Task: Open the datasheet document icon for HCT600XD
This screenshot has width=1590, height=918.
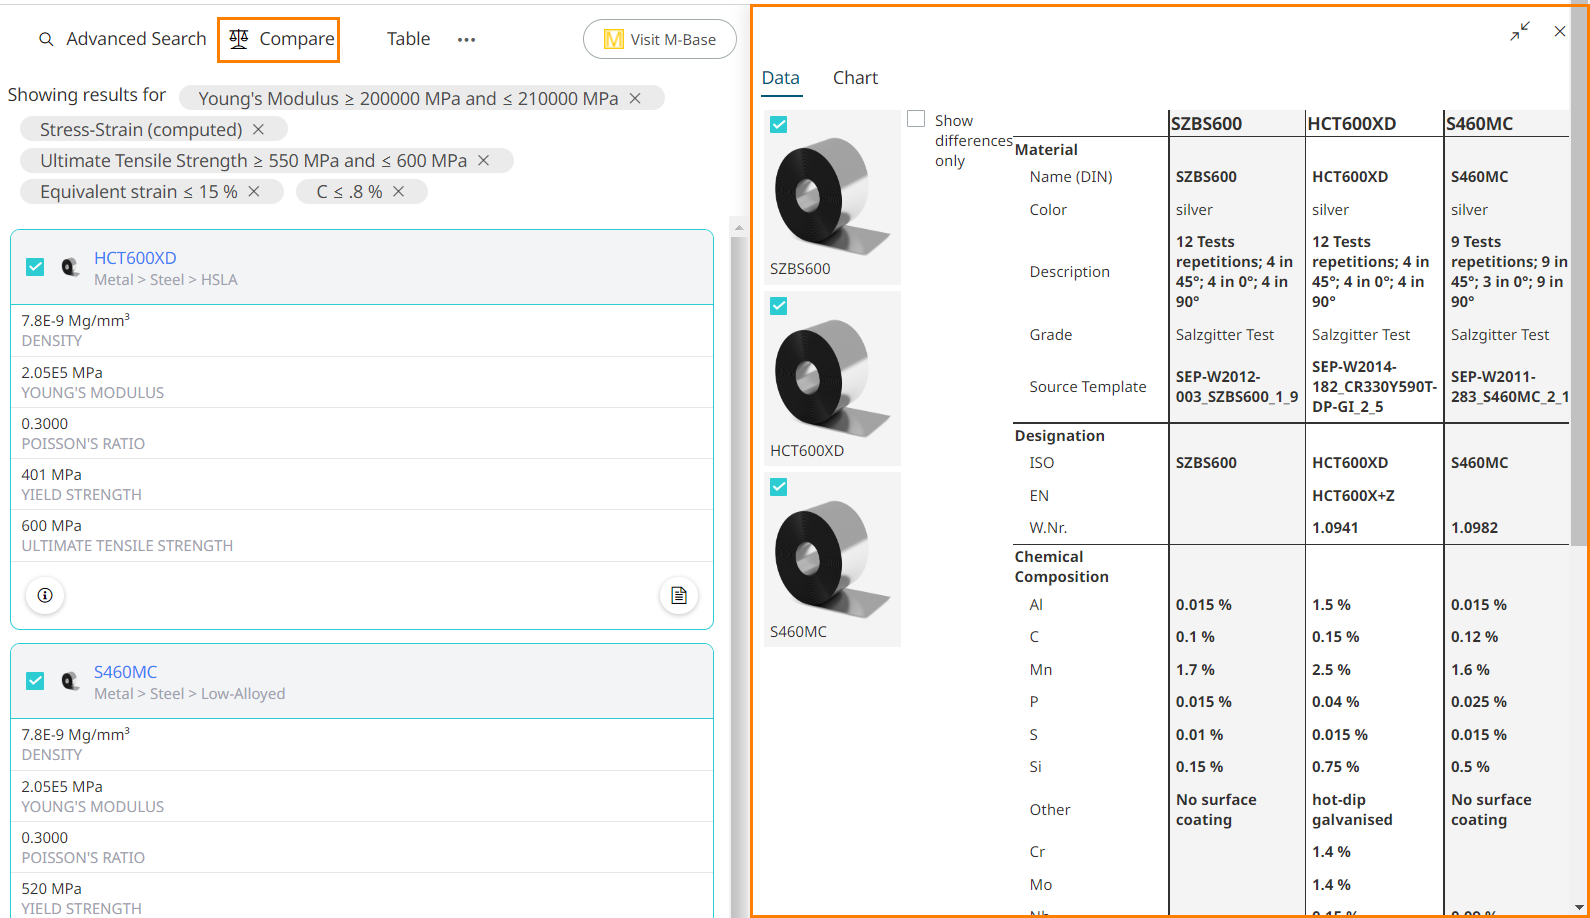Action: pos(679,595)
